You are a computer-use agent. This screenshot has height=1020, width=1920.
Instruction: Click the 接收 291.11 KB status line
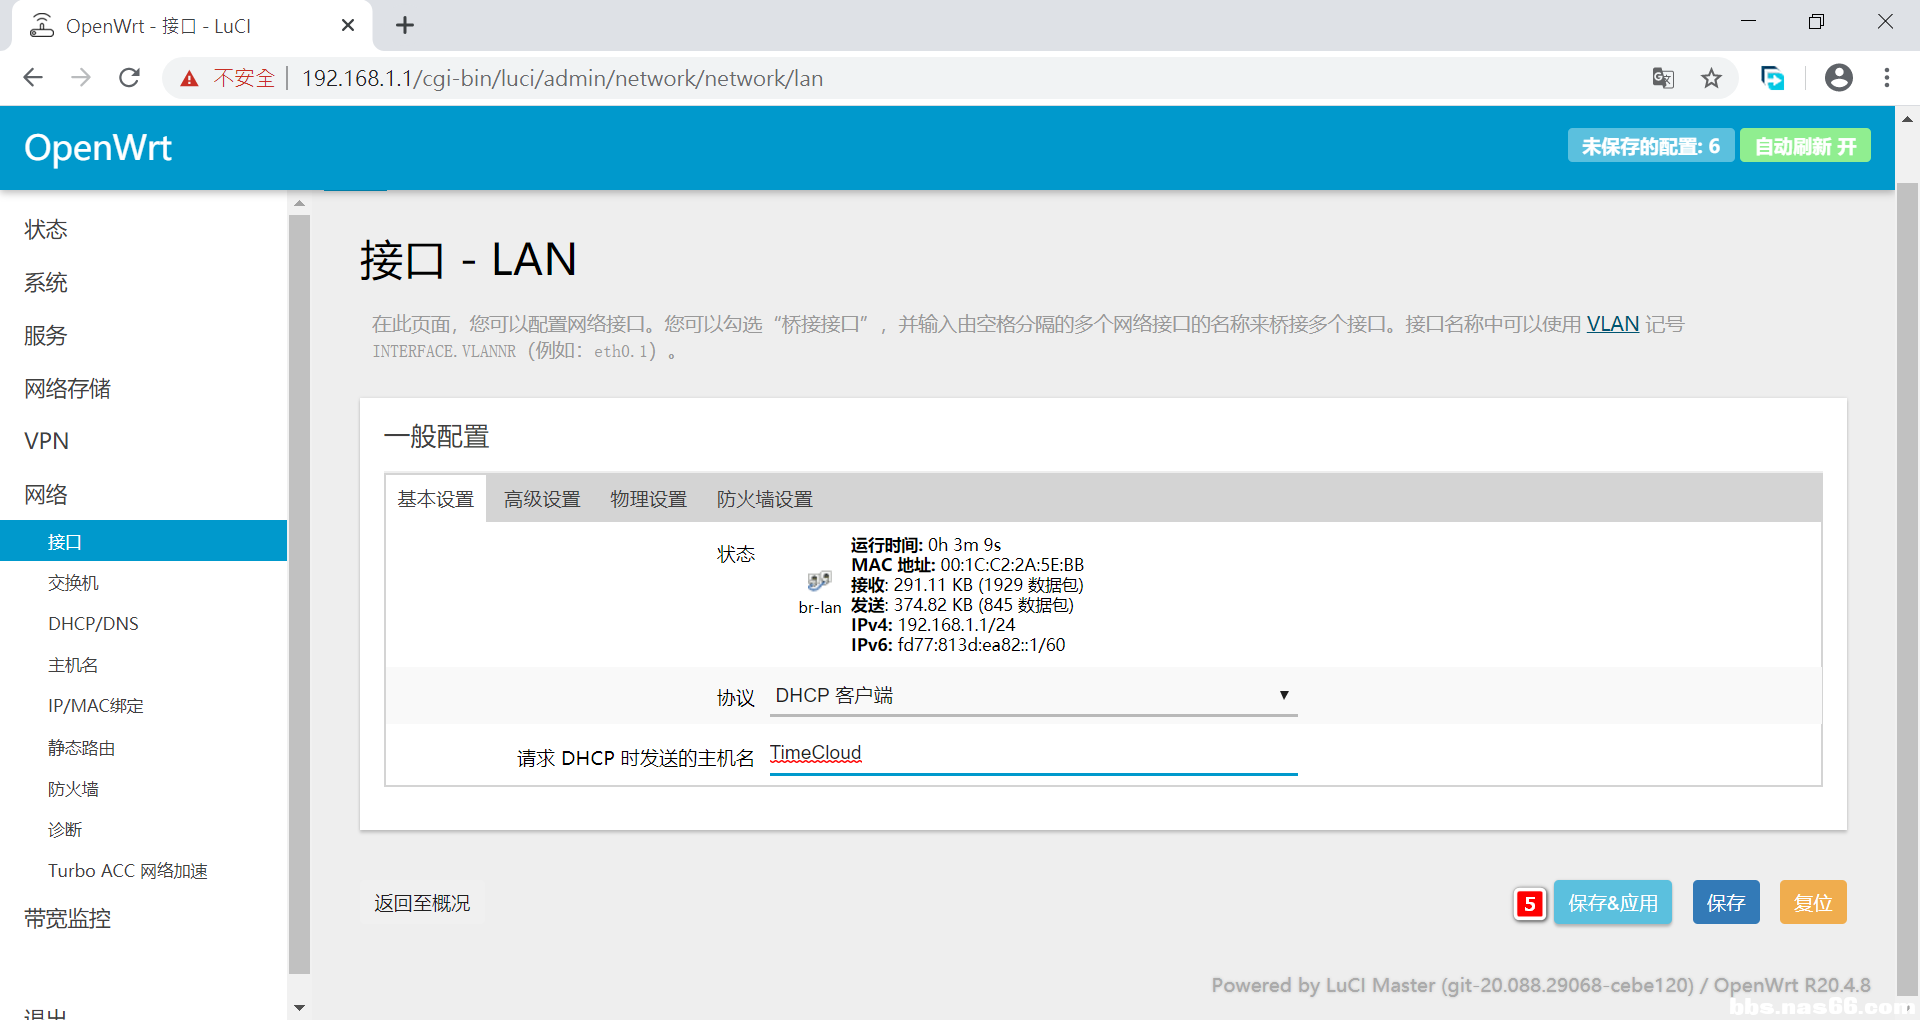tap(967, 585)
